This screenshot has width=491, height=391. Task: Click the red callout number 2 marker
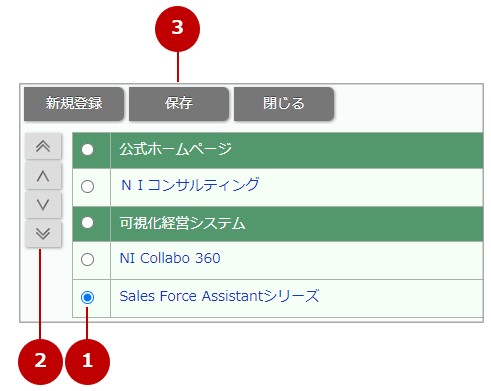40,362
